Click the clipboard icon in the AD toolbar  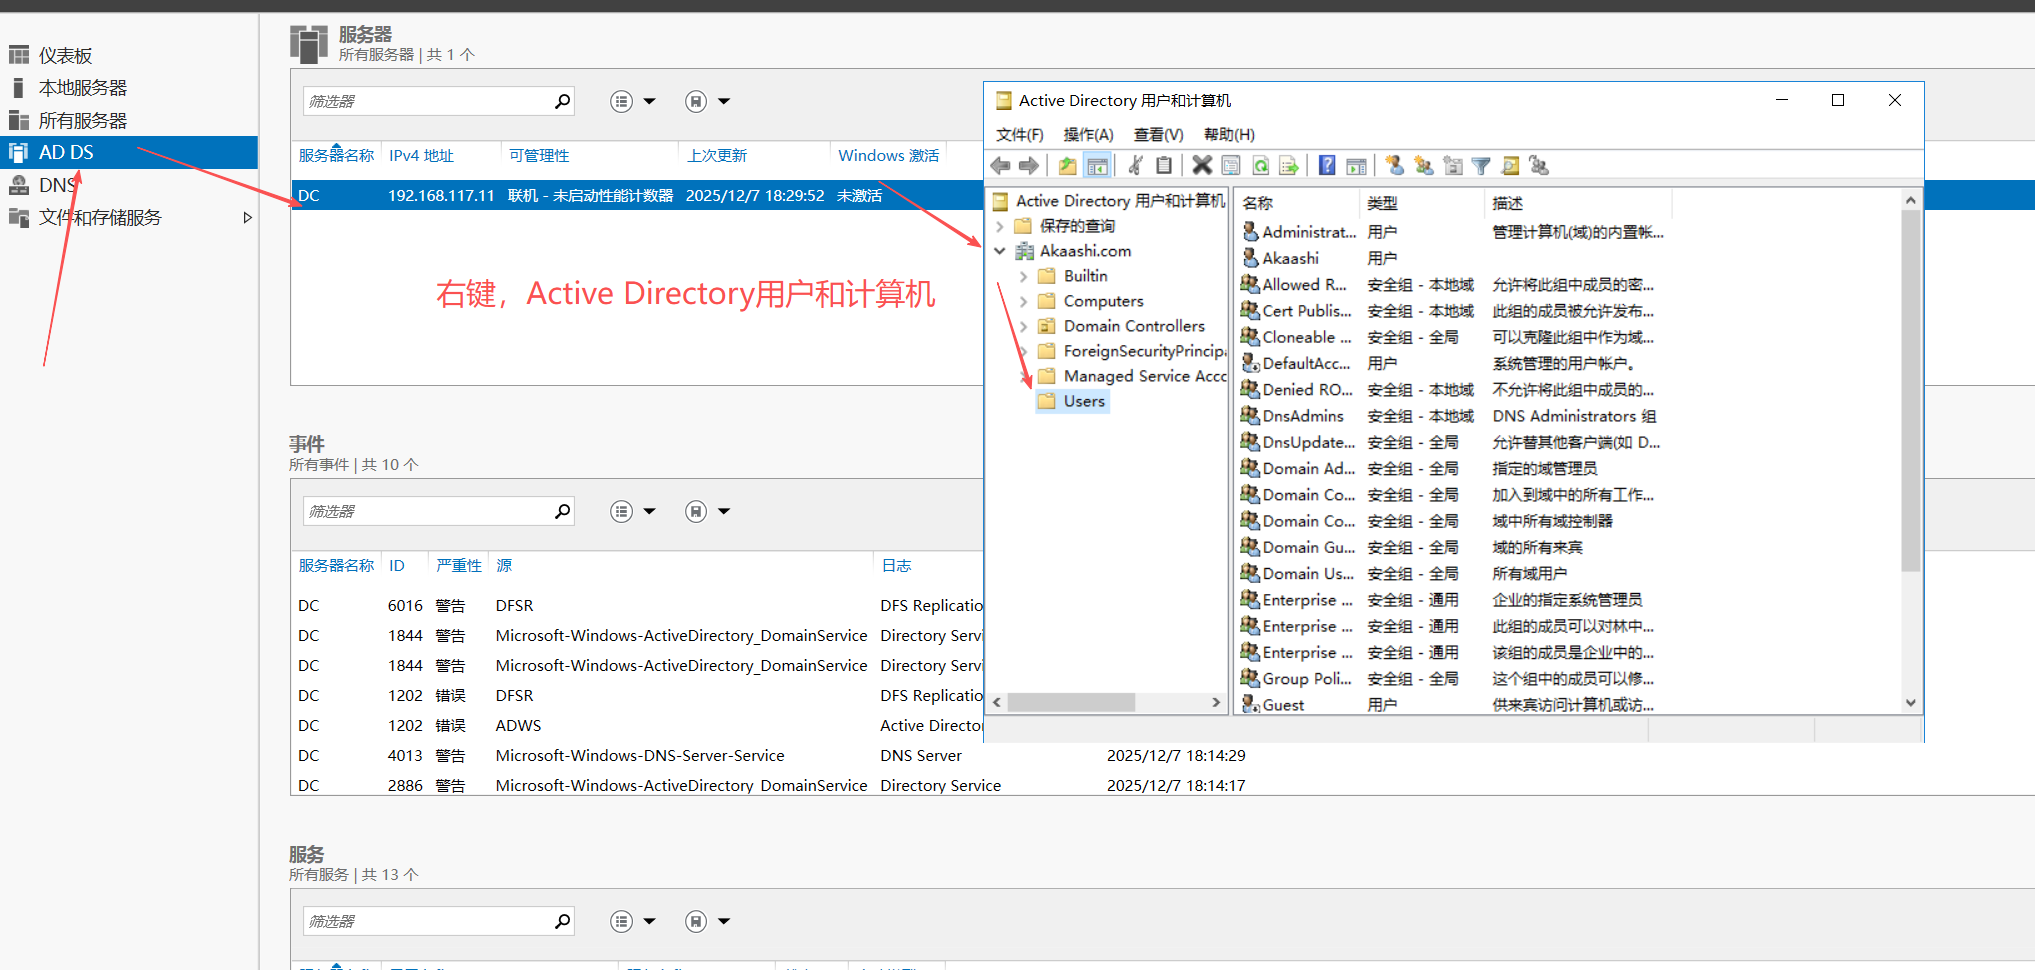(x=1164, y=166)
